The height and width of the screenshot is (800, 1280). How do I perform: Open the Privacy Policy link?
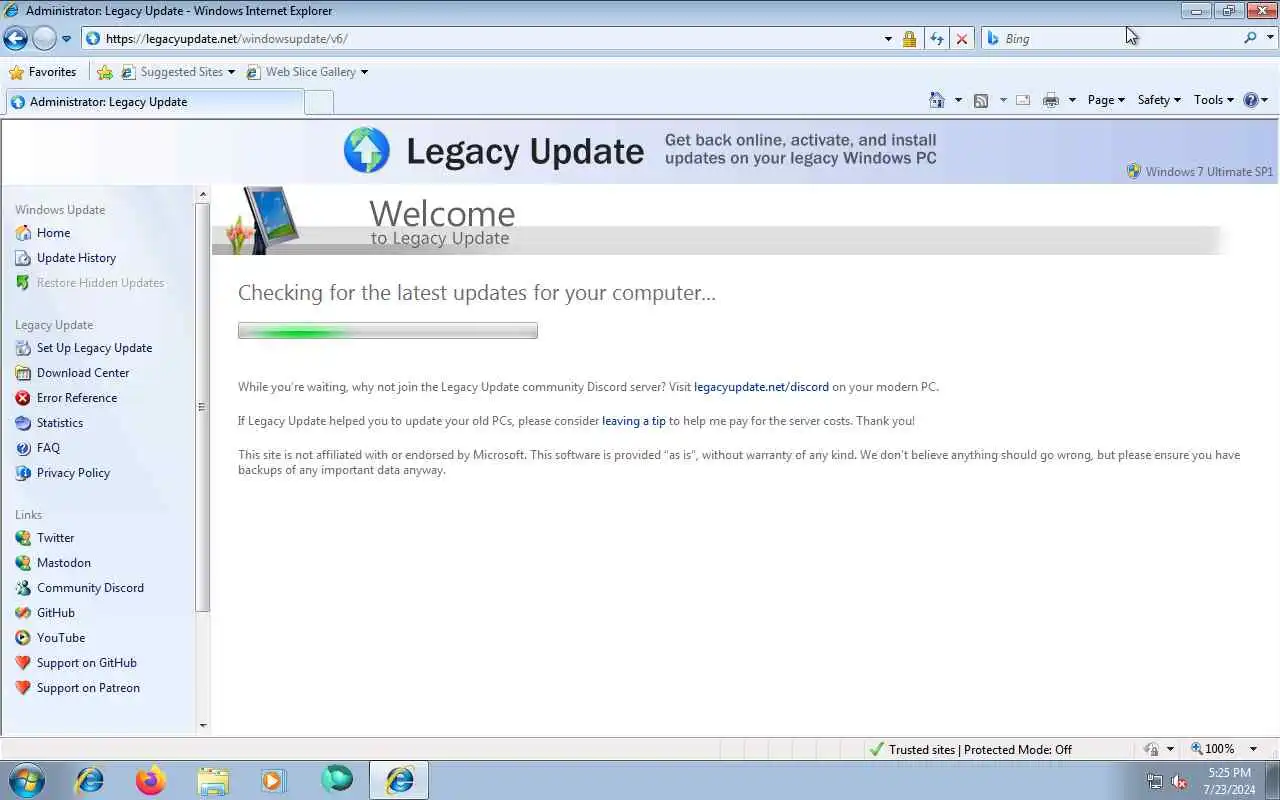tap(73, 473)
